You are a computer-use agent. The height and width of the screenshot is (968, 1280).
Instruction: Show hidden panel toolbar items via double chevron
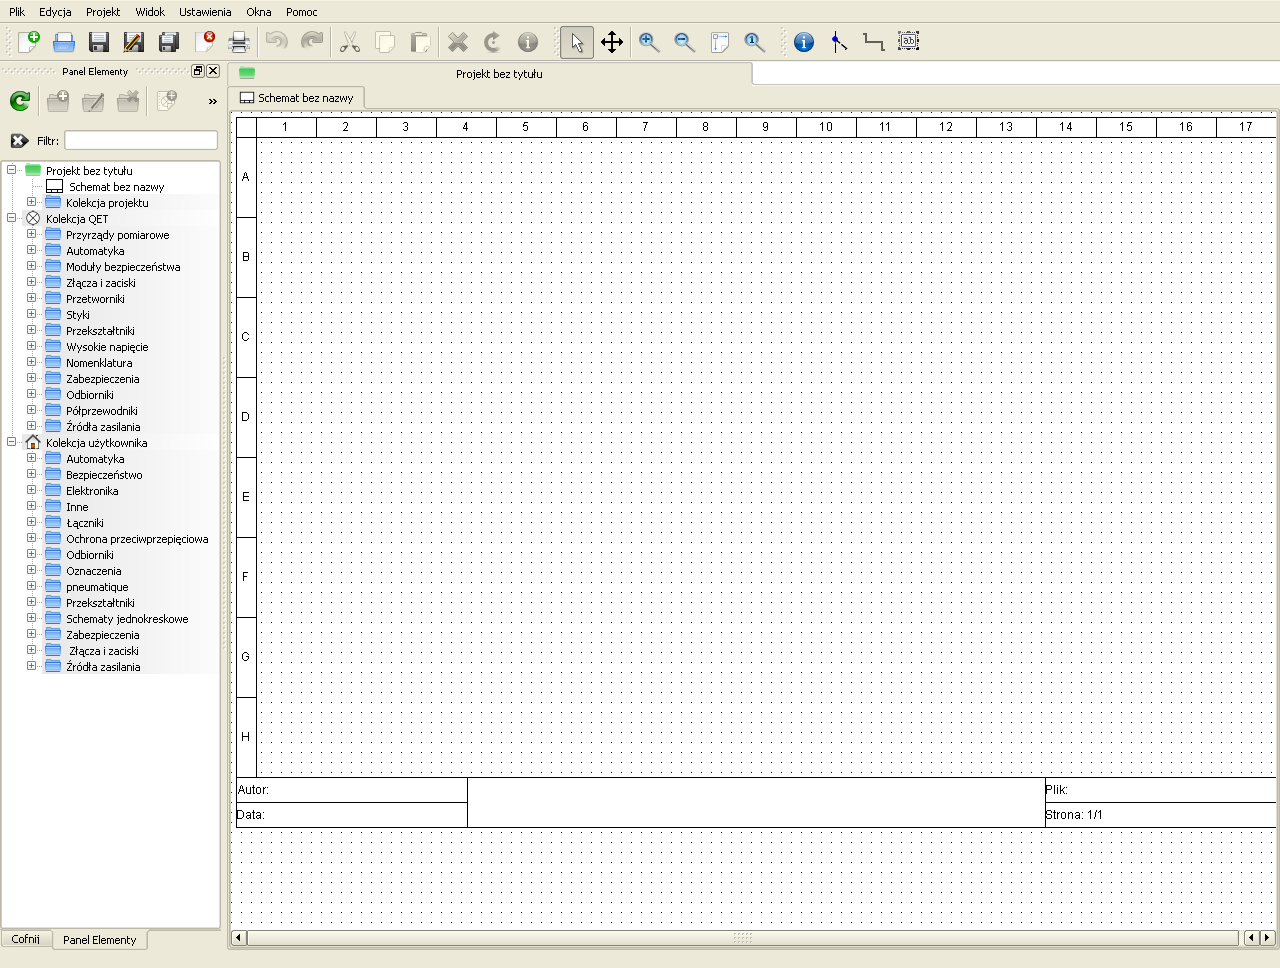pos(212,101)
